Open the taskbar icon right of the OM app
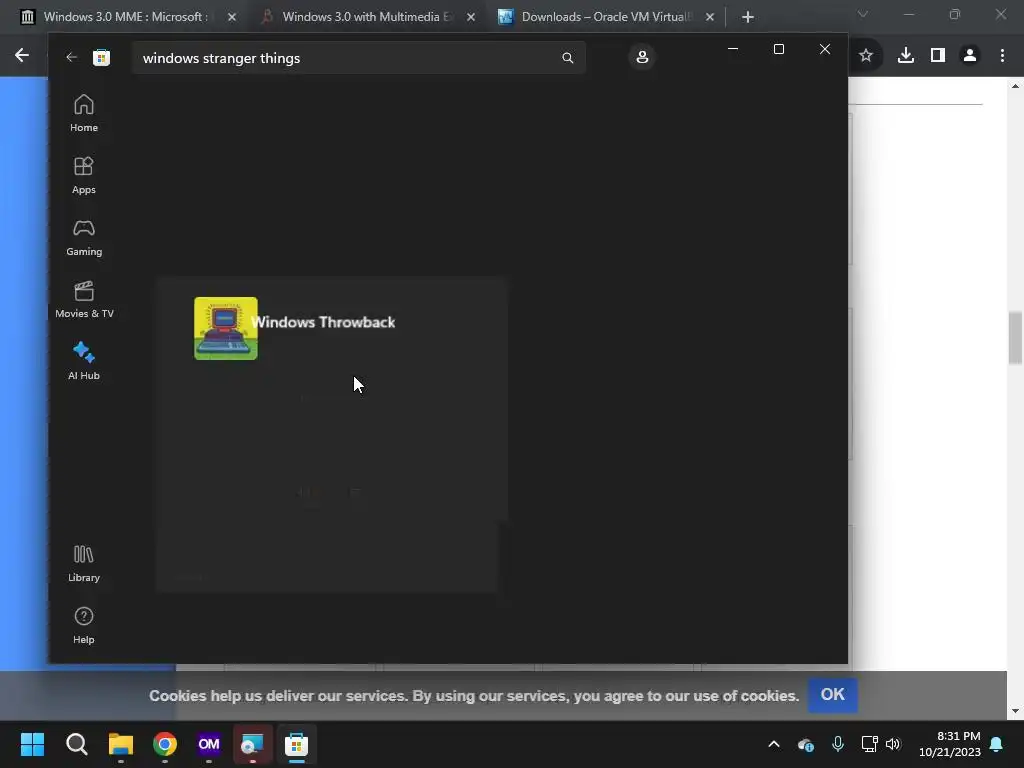The width and height of the screenshot is (1024, 768). 253,744
